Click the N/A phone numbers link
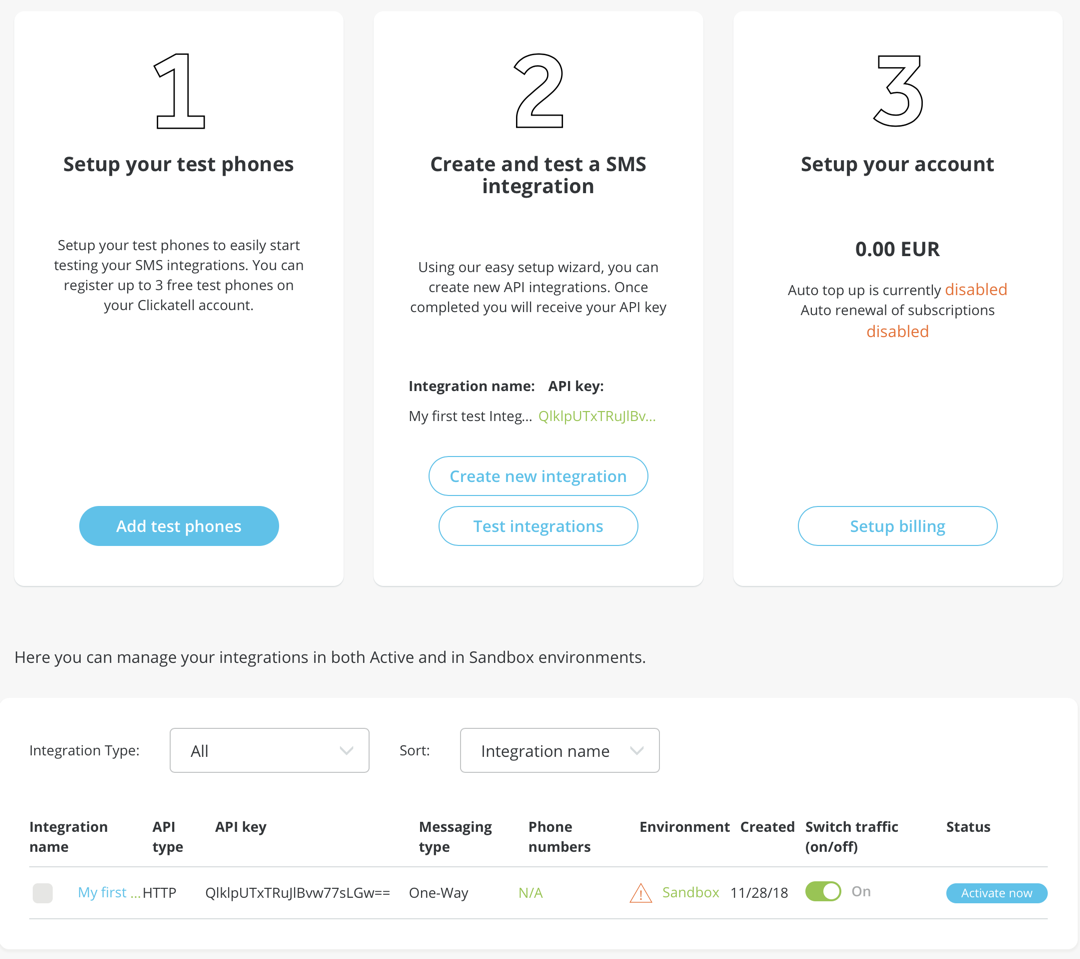 (x=531, y=893)
